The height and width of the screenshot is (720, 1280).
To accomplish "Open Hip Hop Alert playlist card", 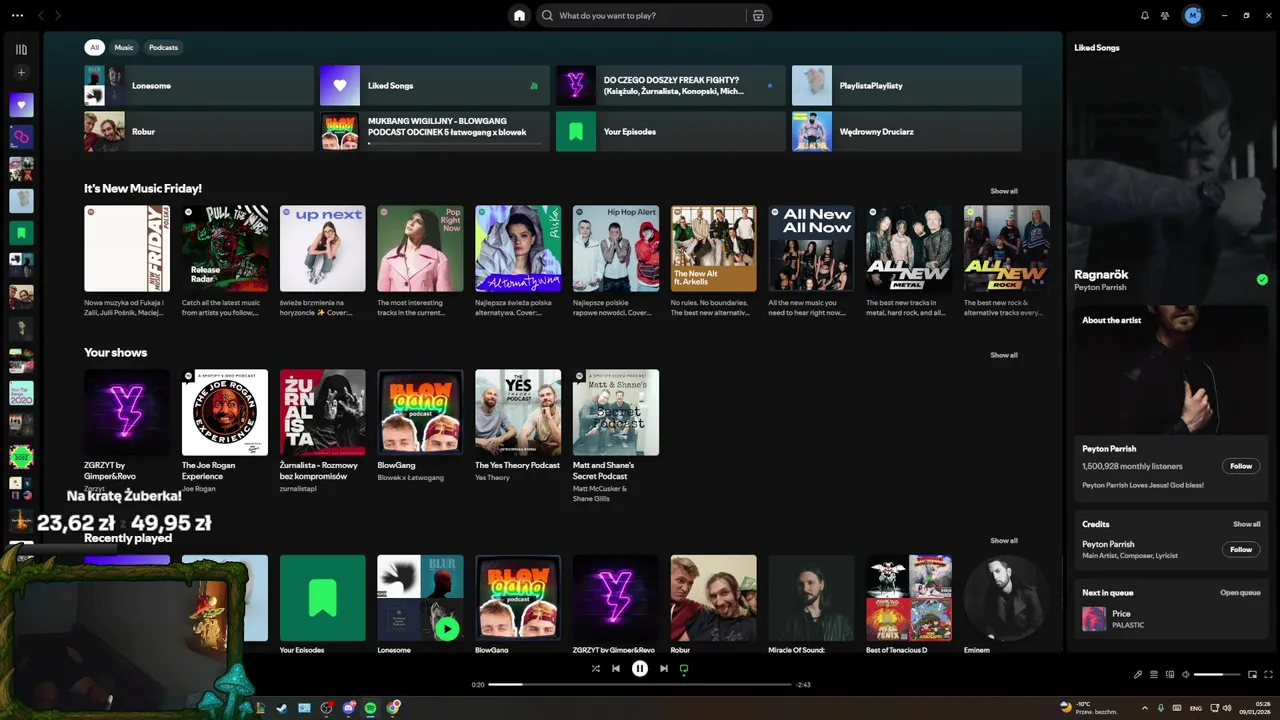I will (616, 261).
